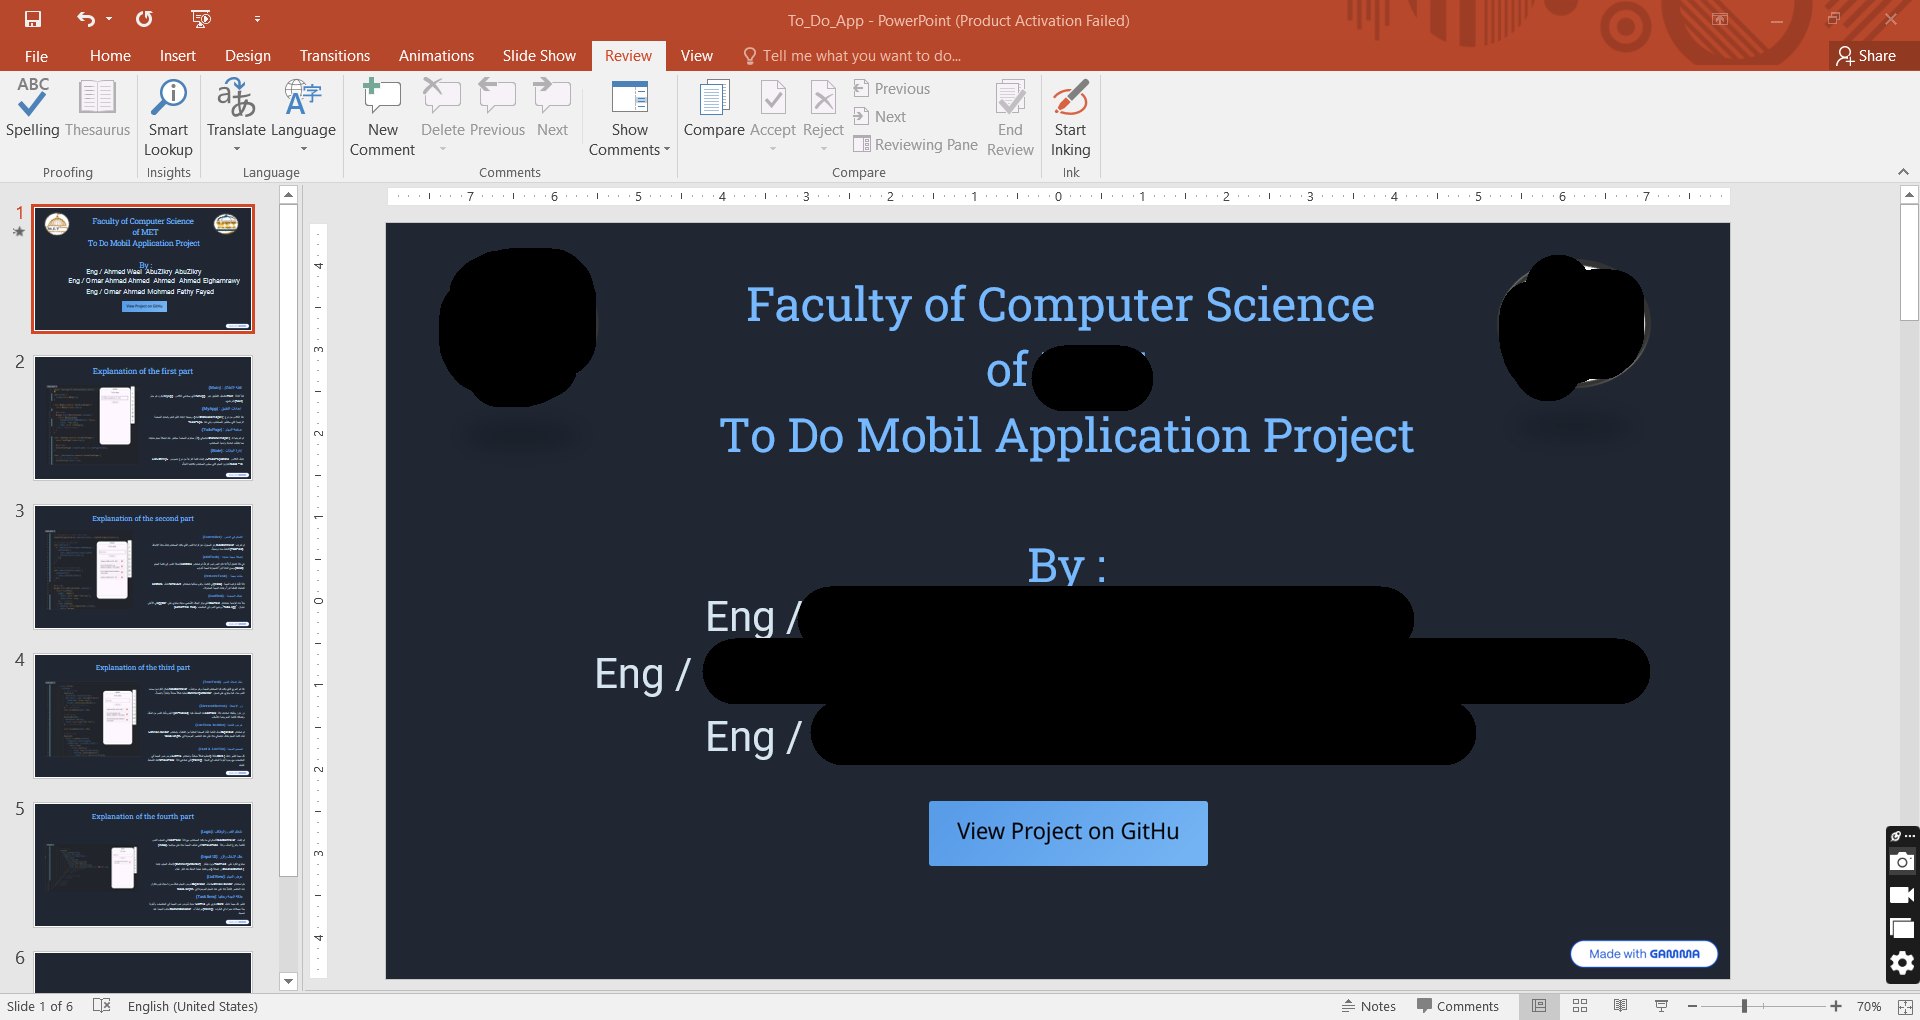Click English (United States) language indicator
The image size is (1920, 1020).
[x=193, y=1006]
